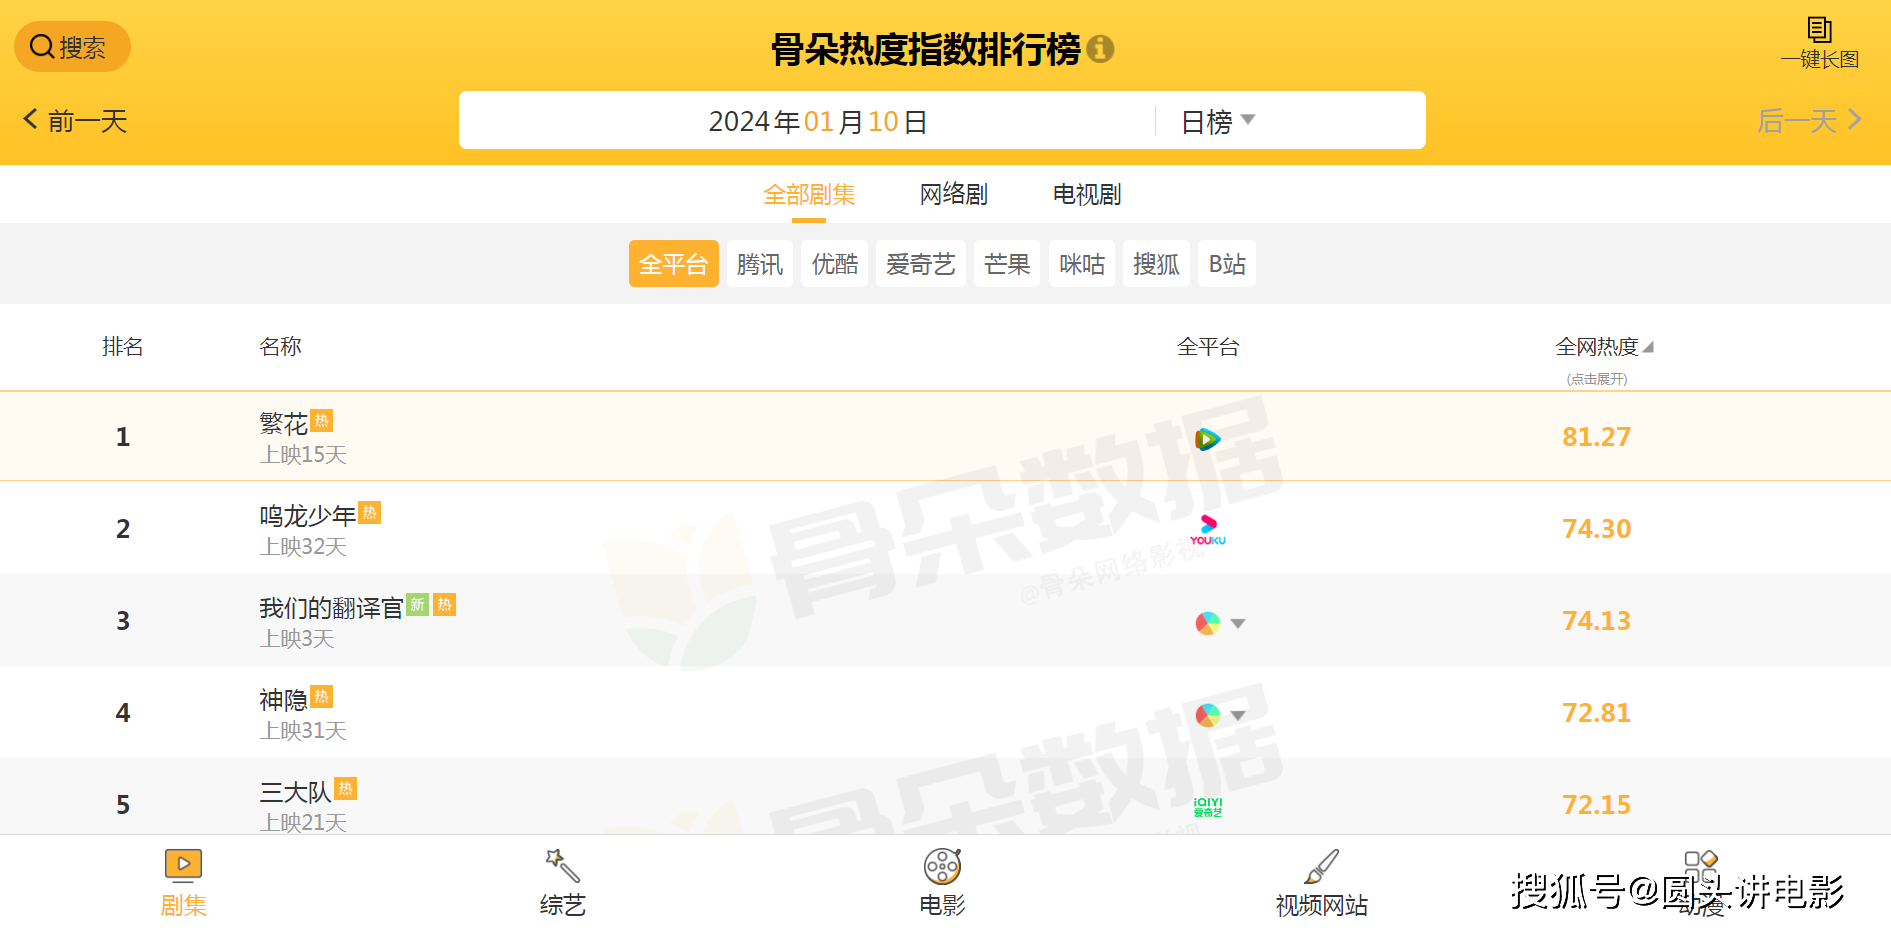Click the multi-platform pie icon for 我们的翻译官

1208,623
